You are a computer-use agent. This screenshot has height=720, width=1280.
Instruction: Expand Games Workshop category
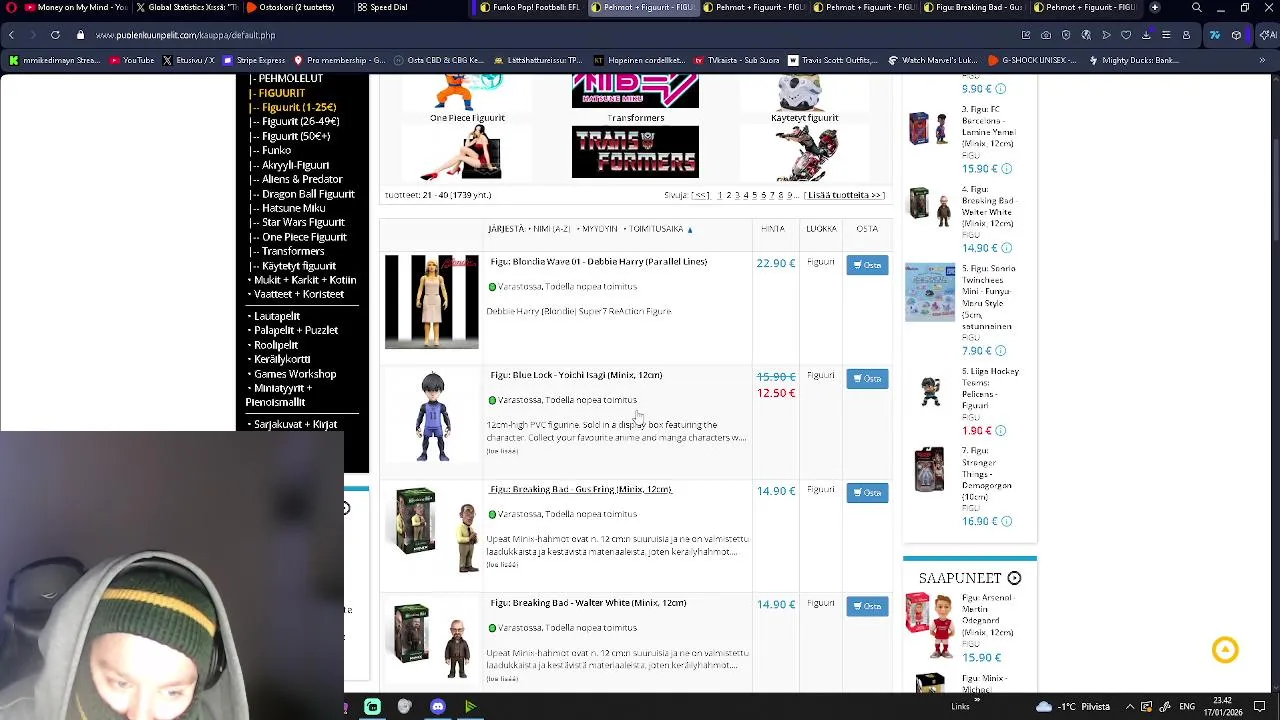point(294,374)
